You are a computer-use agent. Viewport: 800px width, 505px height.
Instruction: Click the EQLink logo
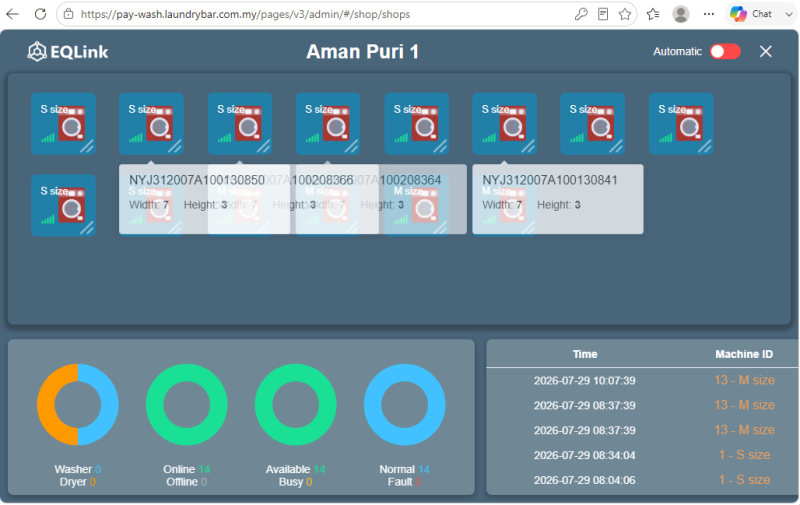tap(68, 52)
